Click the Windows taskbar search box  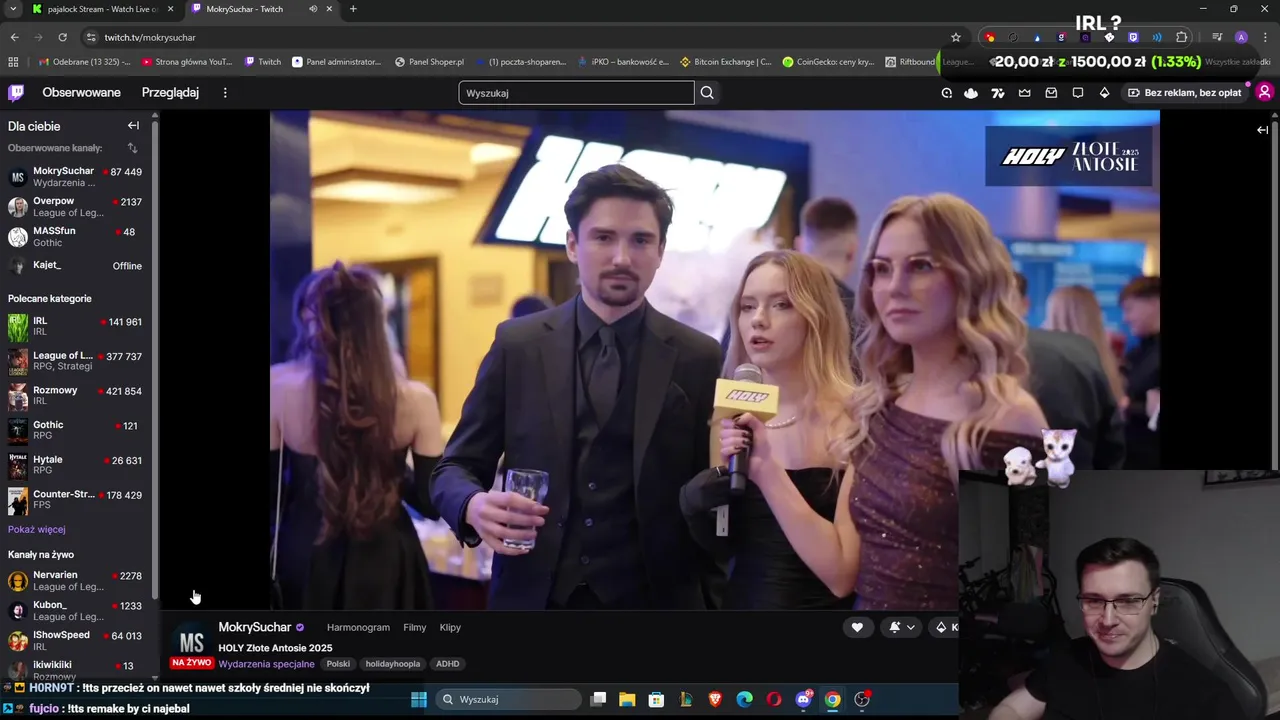(508, 699)
